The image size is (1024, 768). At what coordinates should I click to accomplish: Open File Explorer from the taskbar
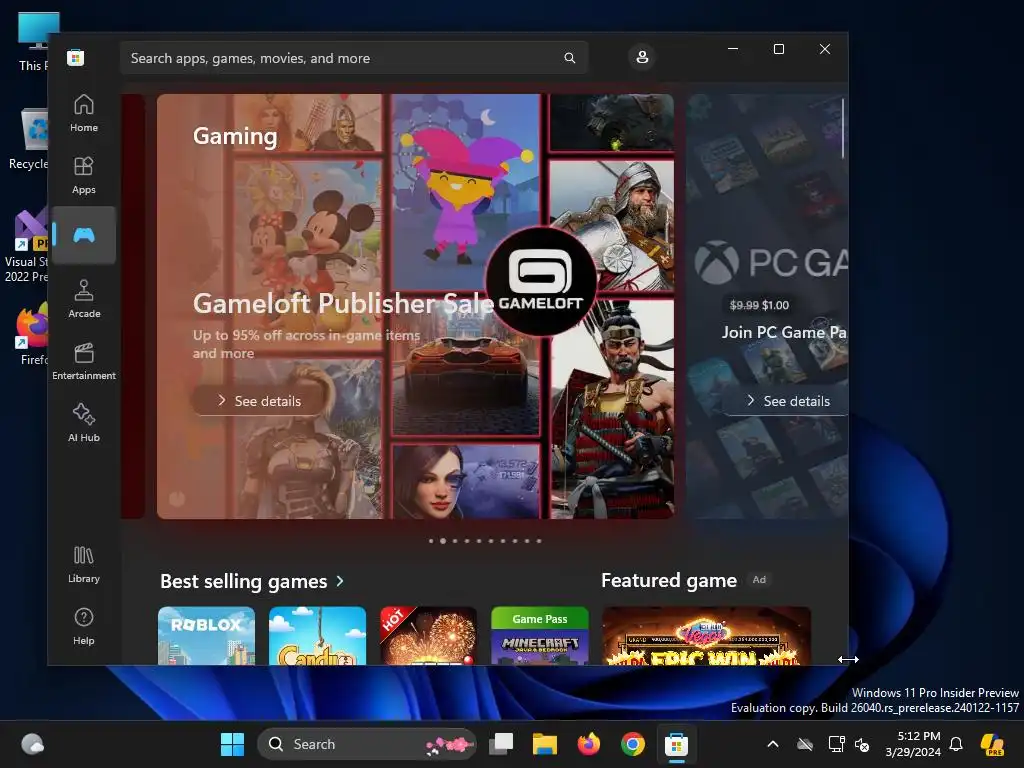click(545, 744)
